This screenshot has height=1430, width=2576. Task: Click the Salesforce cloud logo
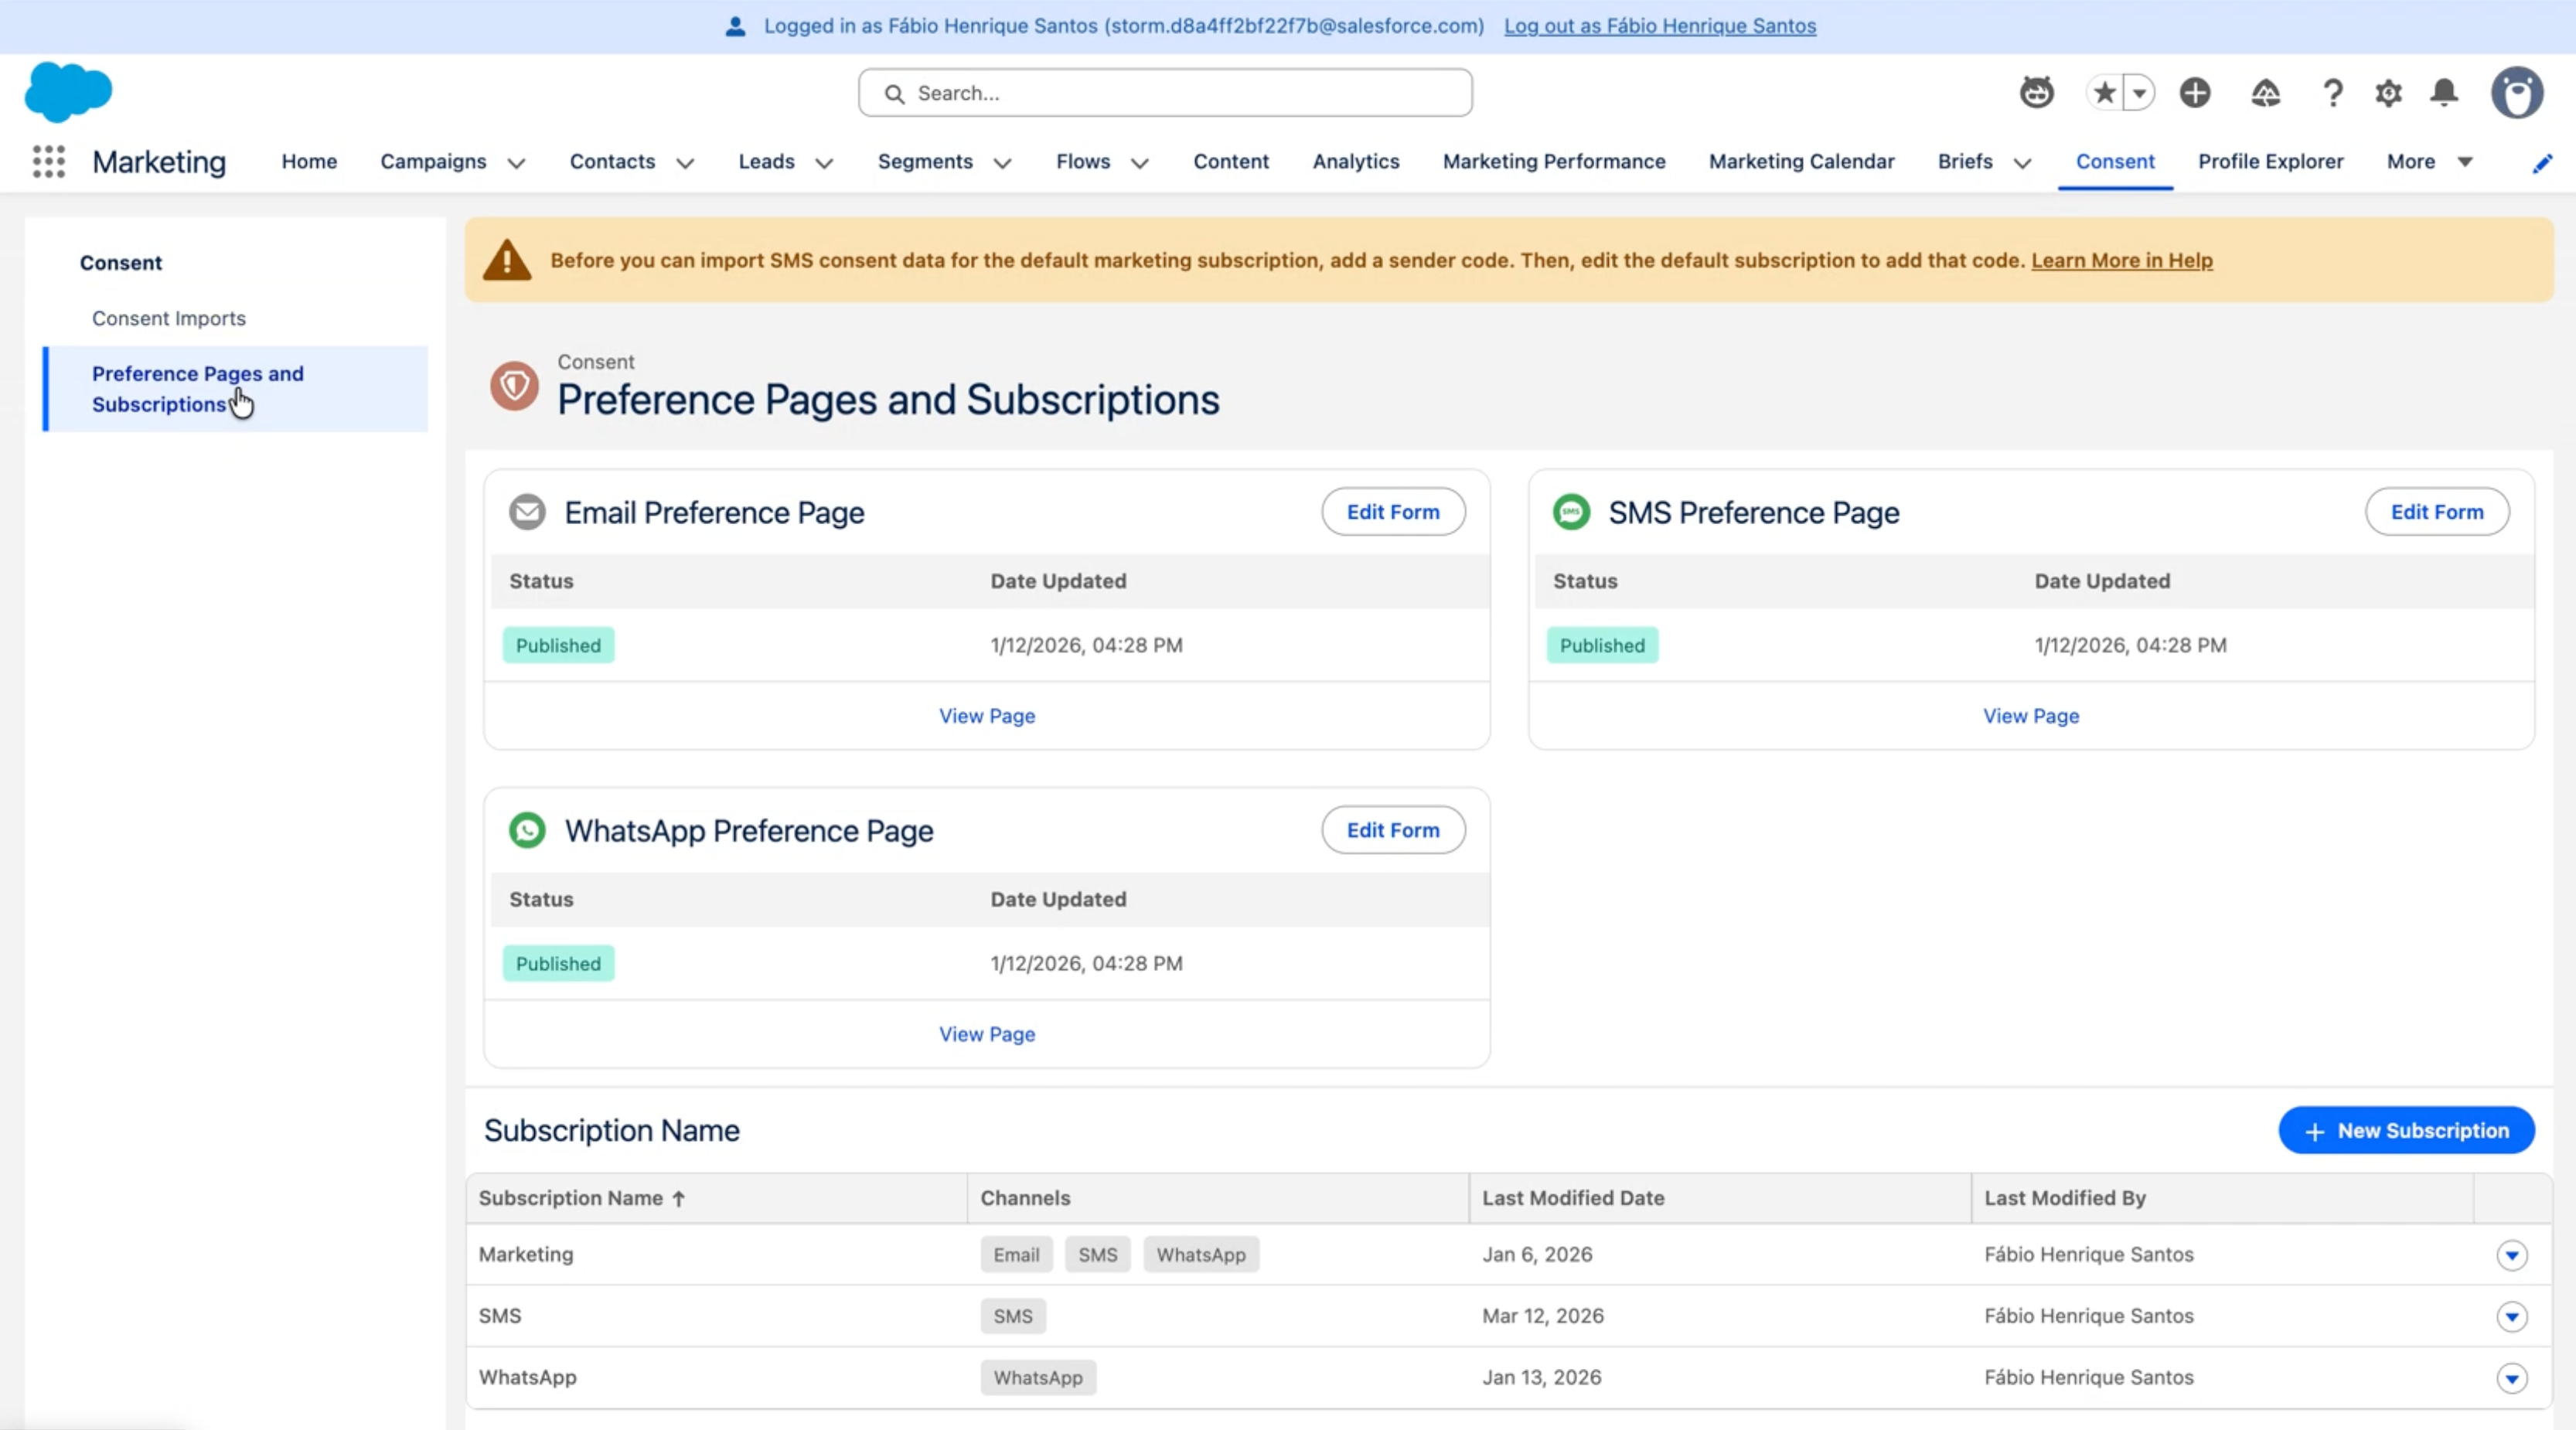pos(68,92)
